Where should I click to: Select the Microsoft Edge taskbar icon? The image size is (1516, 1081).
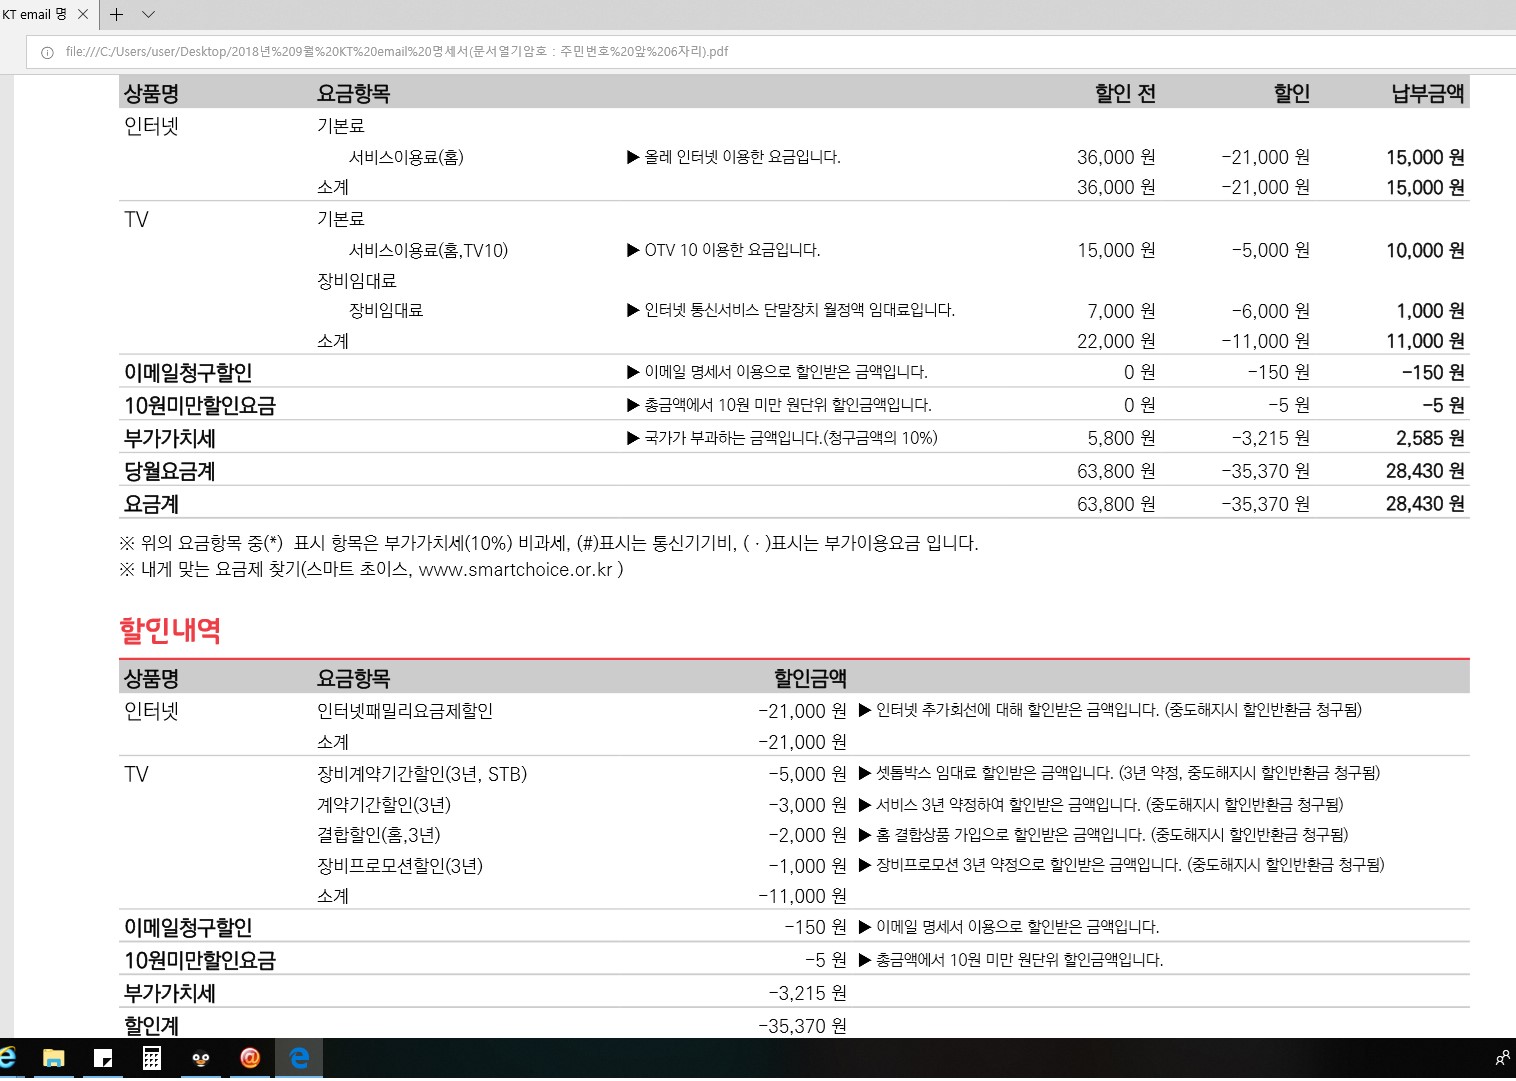(x=299, y=1058)
